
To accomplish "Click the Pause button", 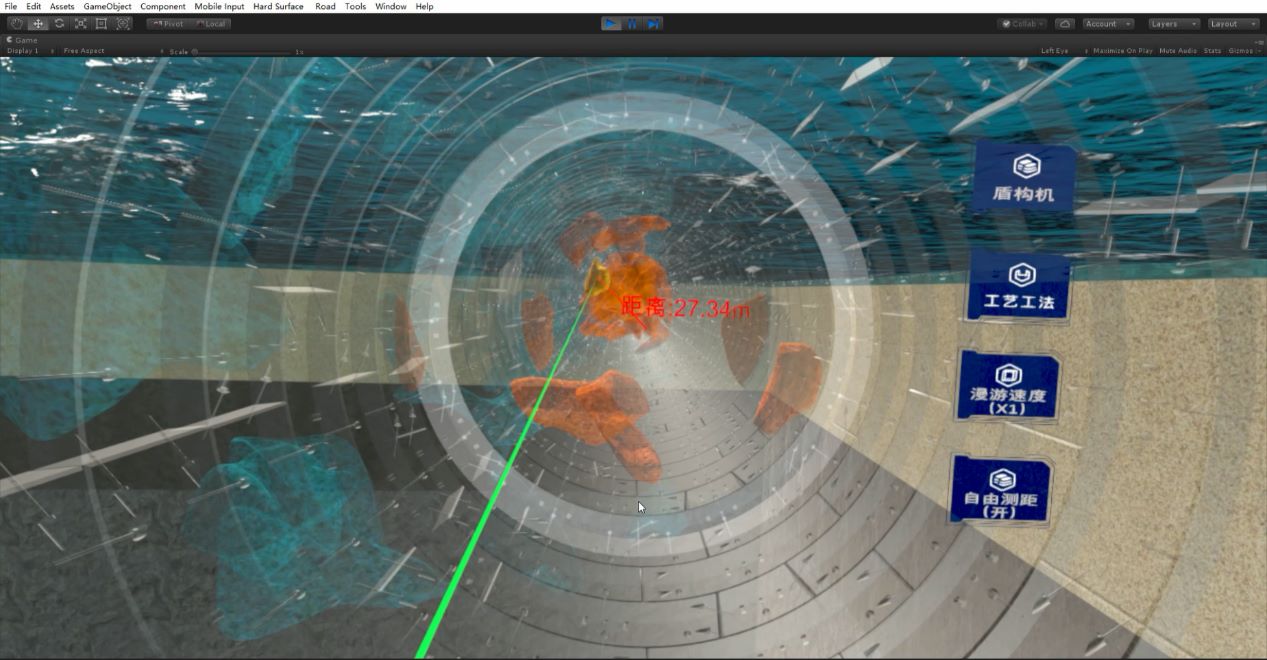I will 632,23.
